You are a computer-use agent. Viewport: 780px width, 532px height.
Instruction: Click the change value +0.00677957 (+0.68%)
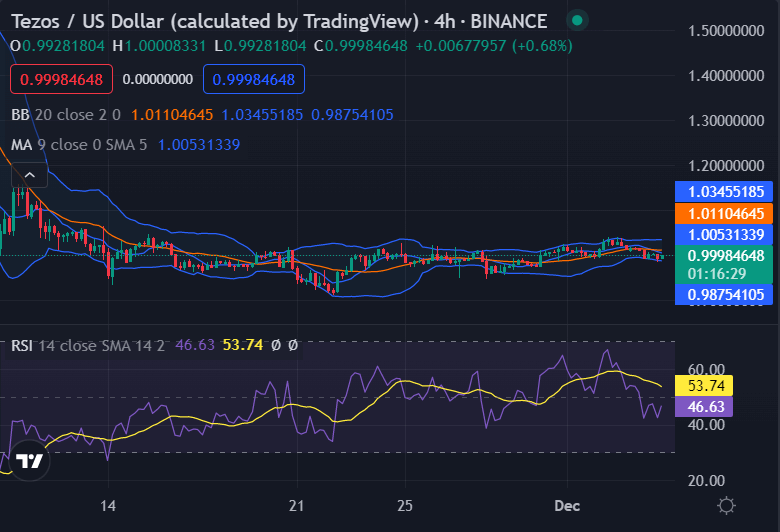[494, 46]
